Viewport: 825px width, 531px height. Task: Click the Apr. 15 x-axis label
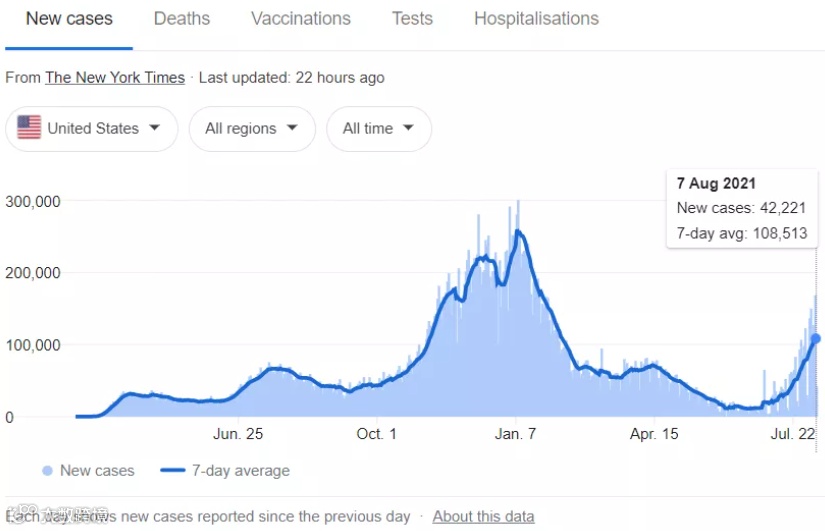[654, 433]
